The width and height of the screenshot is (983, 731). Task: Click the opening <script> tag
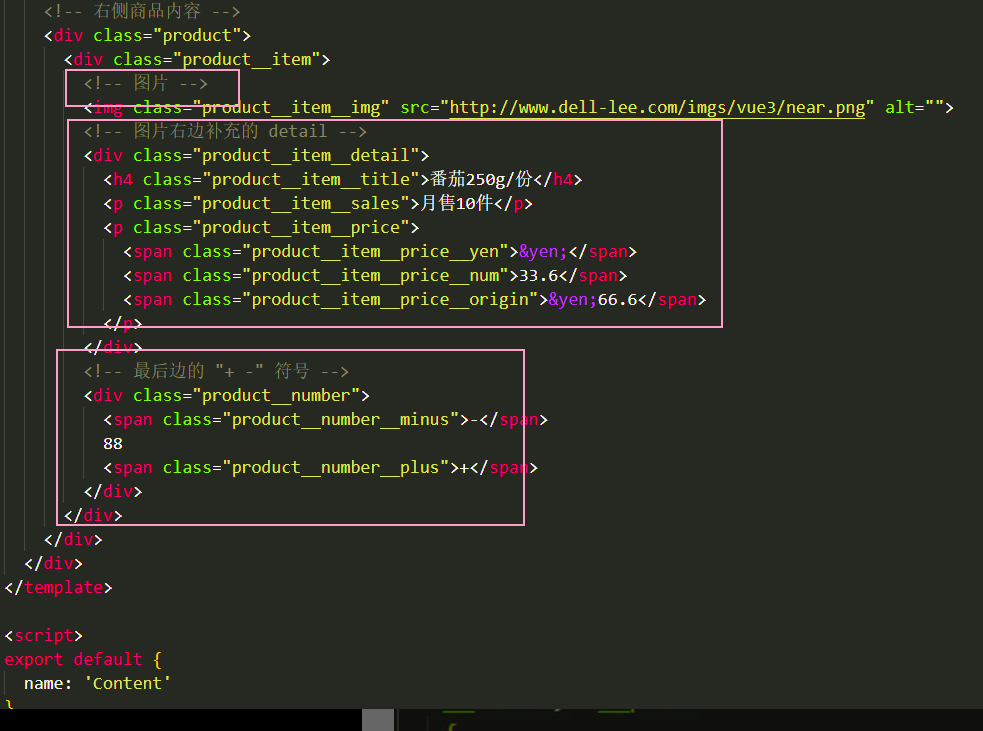click(x=43, y=636)
